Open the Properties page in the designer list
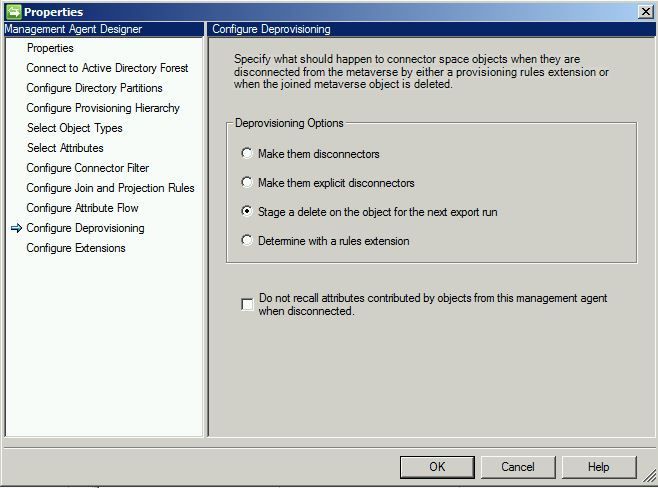 [x=50, y=48]
